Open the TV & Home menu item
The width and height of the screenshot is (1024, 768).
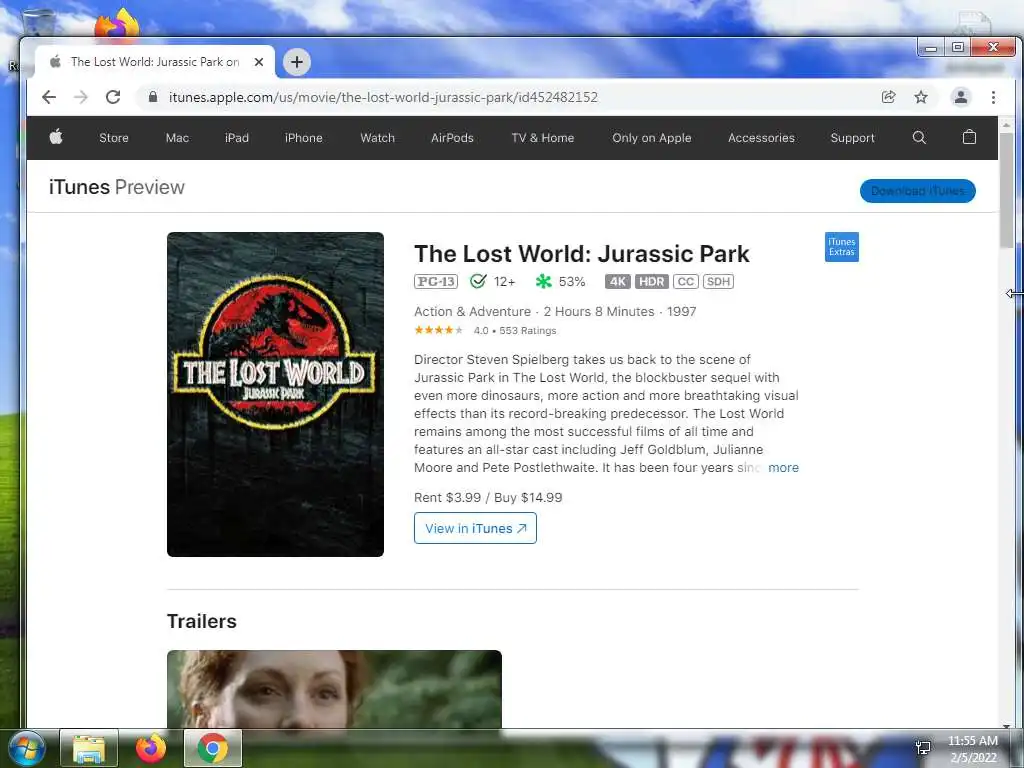(x=543, y=138)
